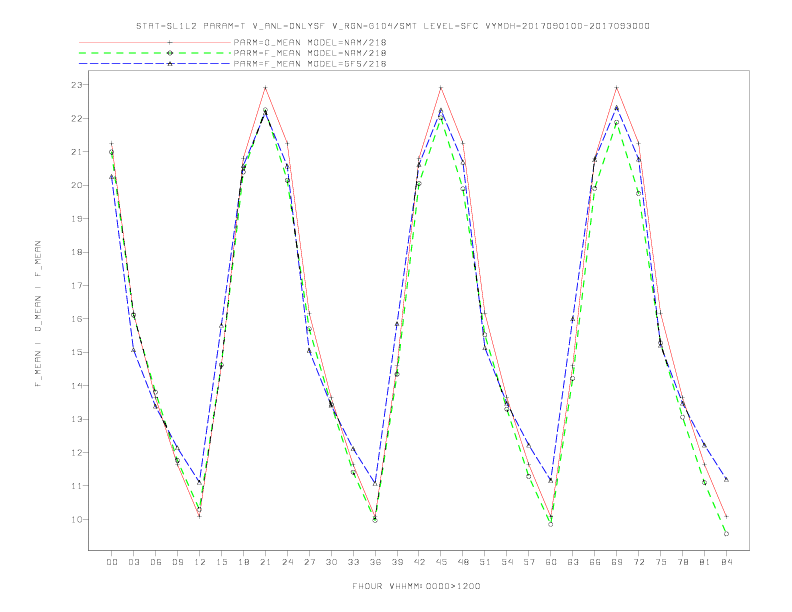Click x-axis forecast hour label 09
This screenshot has height=612, width=792.
tap(177, 562)
